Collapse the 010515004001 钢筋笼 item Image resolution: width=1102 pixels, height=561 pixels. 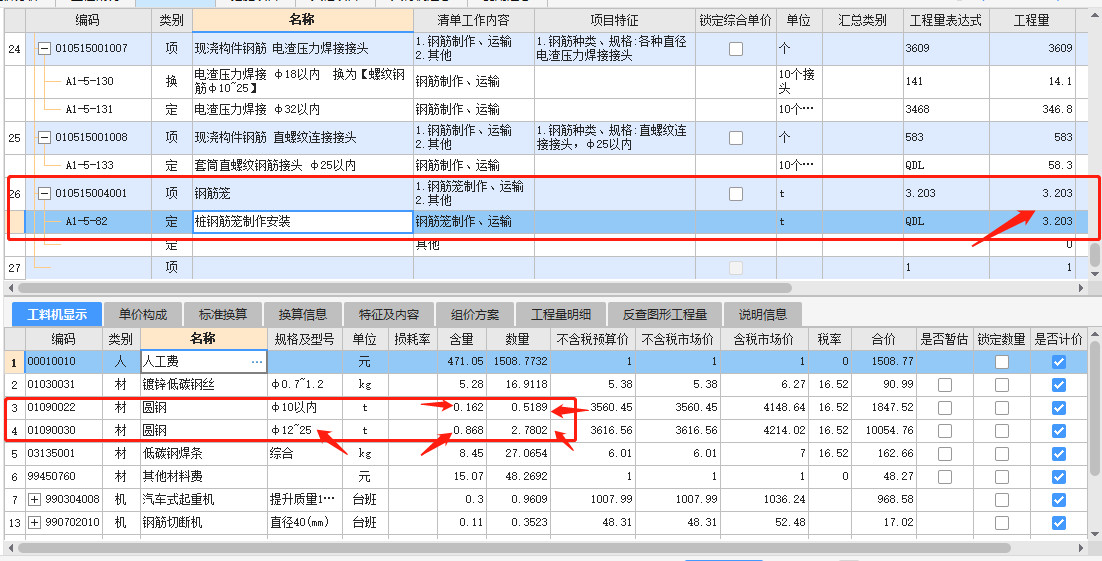(44, 193)
